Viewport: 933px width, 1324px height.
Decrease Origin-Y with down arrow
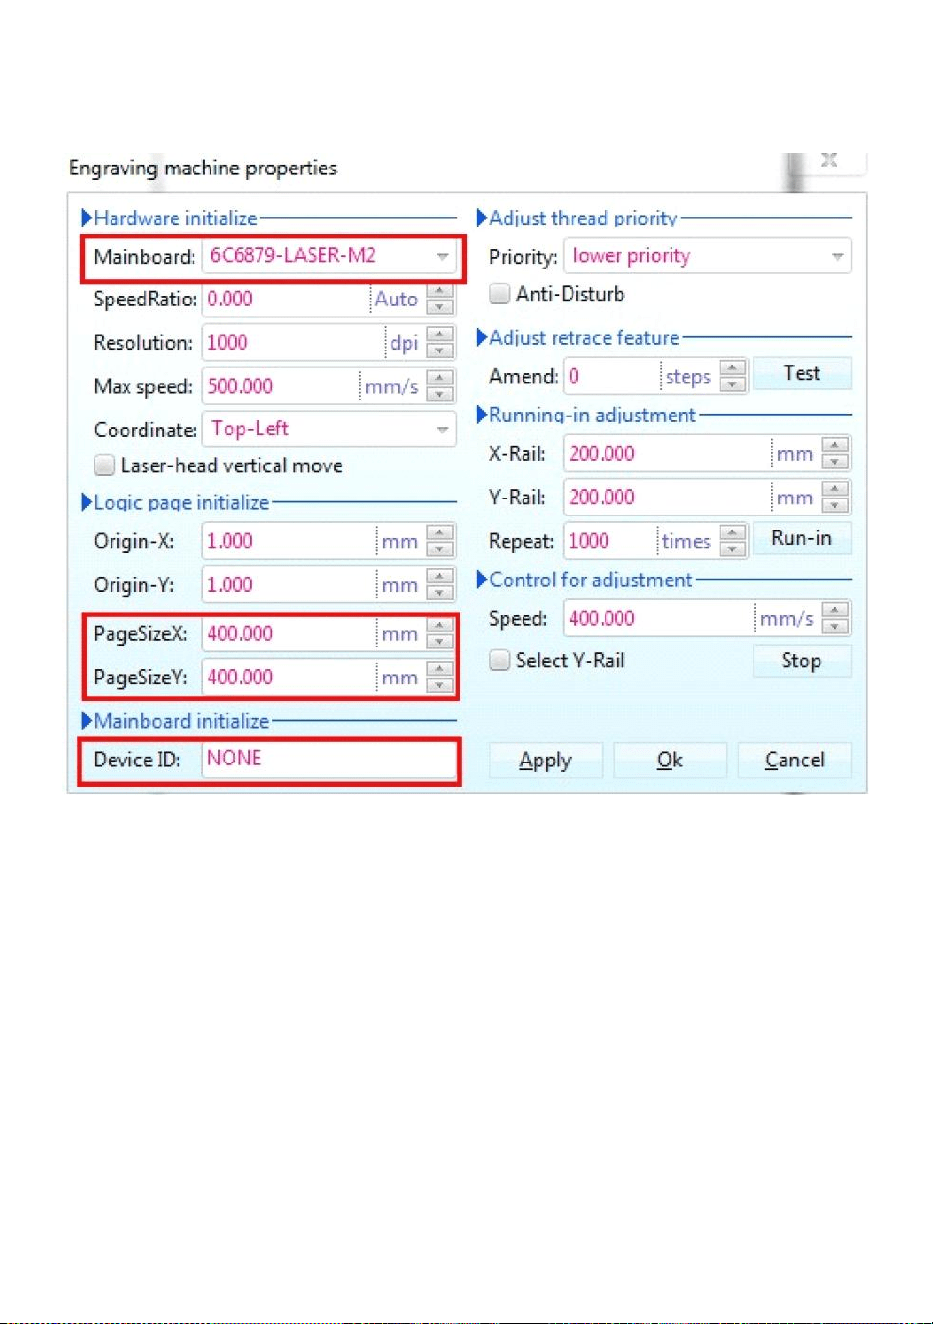[x=440, y=593]
